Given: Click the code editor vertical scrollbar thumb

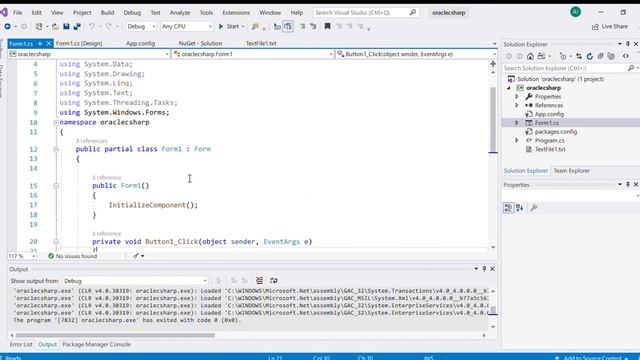Looking at the screenshot, I should tap(493, 119).
